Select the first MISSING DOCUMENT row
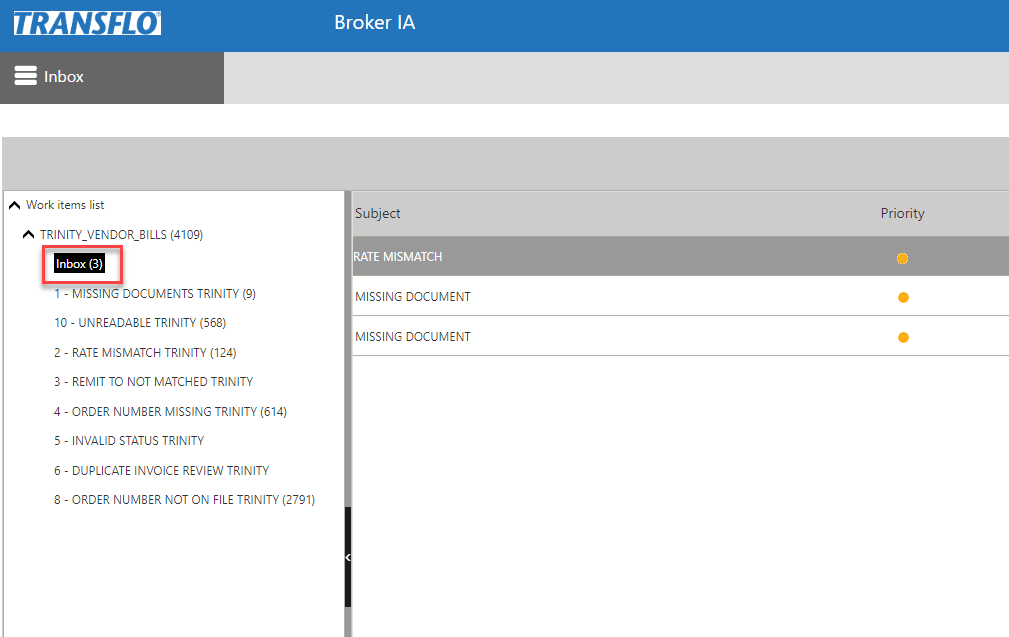Viewport: 1009px width, 637px height. (x=681, y=296)
